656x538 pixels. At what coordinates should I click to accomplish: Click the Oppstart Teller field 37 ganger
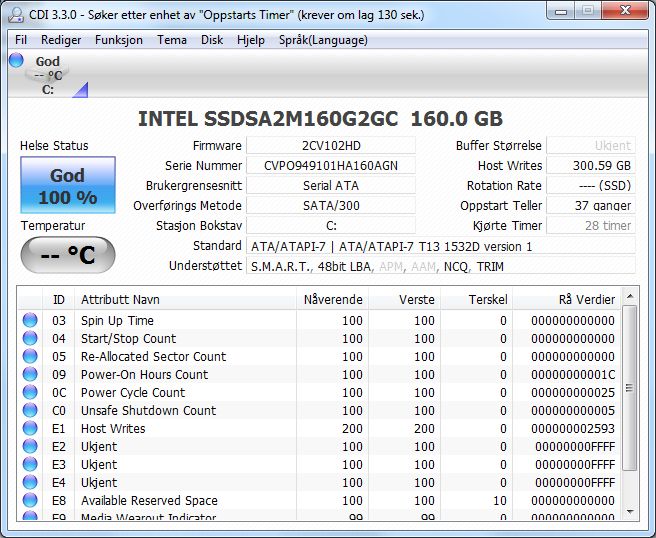(x=591, y=206)
